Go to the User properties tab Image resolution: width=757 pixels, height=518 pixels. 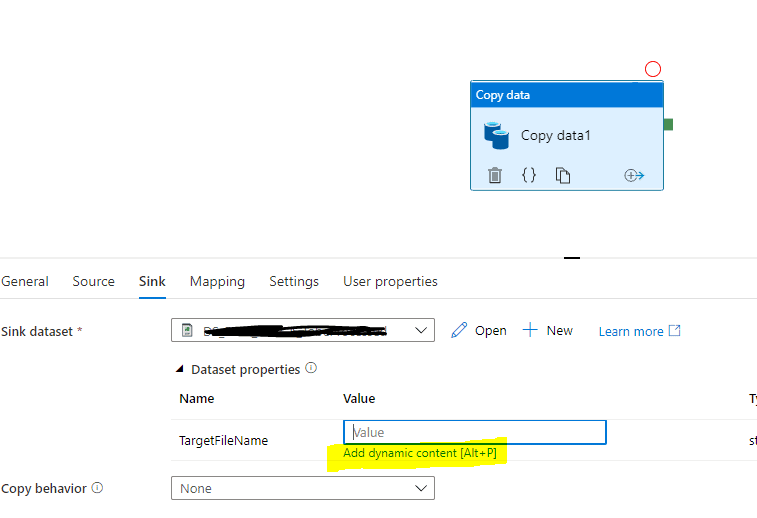click(390, 281)
